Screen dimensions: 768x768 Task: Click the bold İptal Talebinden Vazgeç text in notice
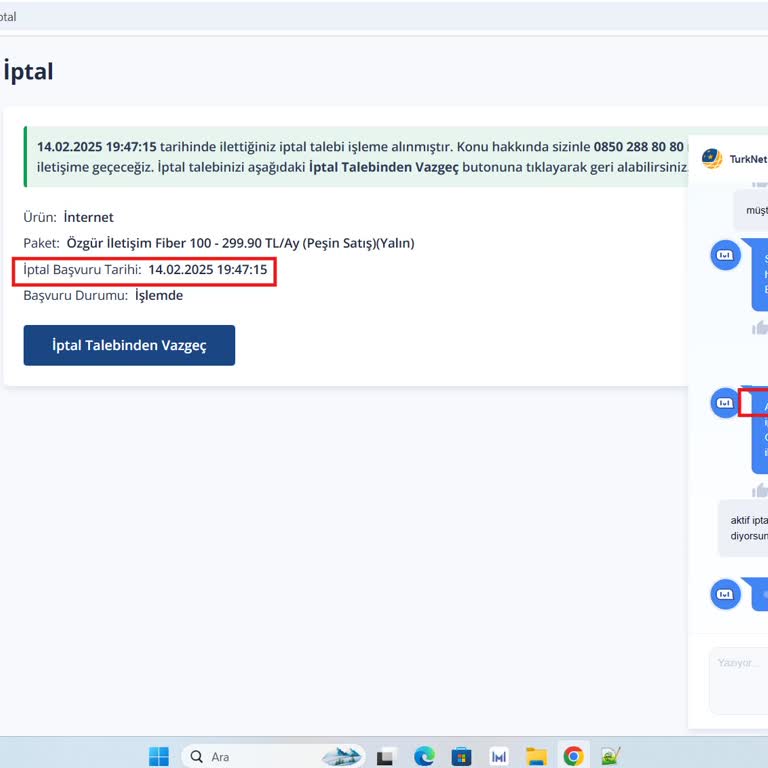tap(384, 167)
